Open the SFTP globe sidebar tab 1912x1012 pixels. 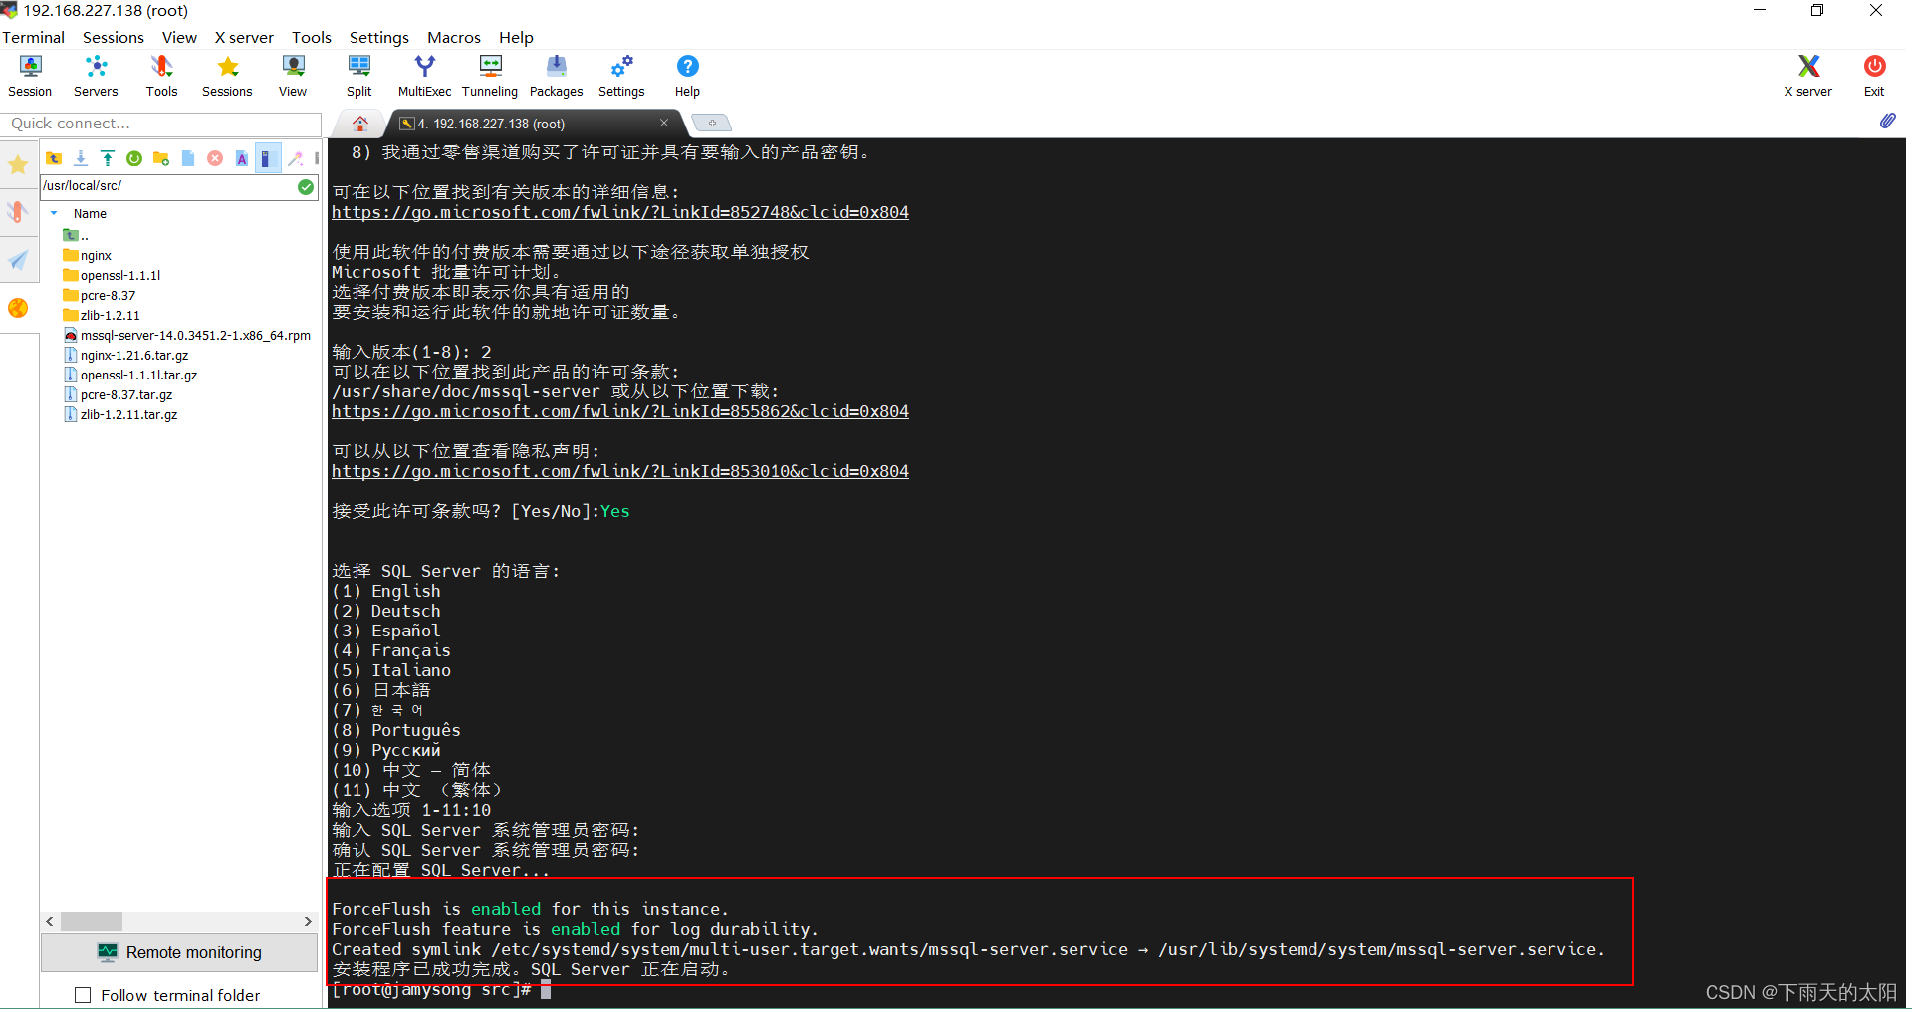18,308
